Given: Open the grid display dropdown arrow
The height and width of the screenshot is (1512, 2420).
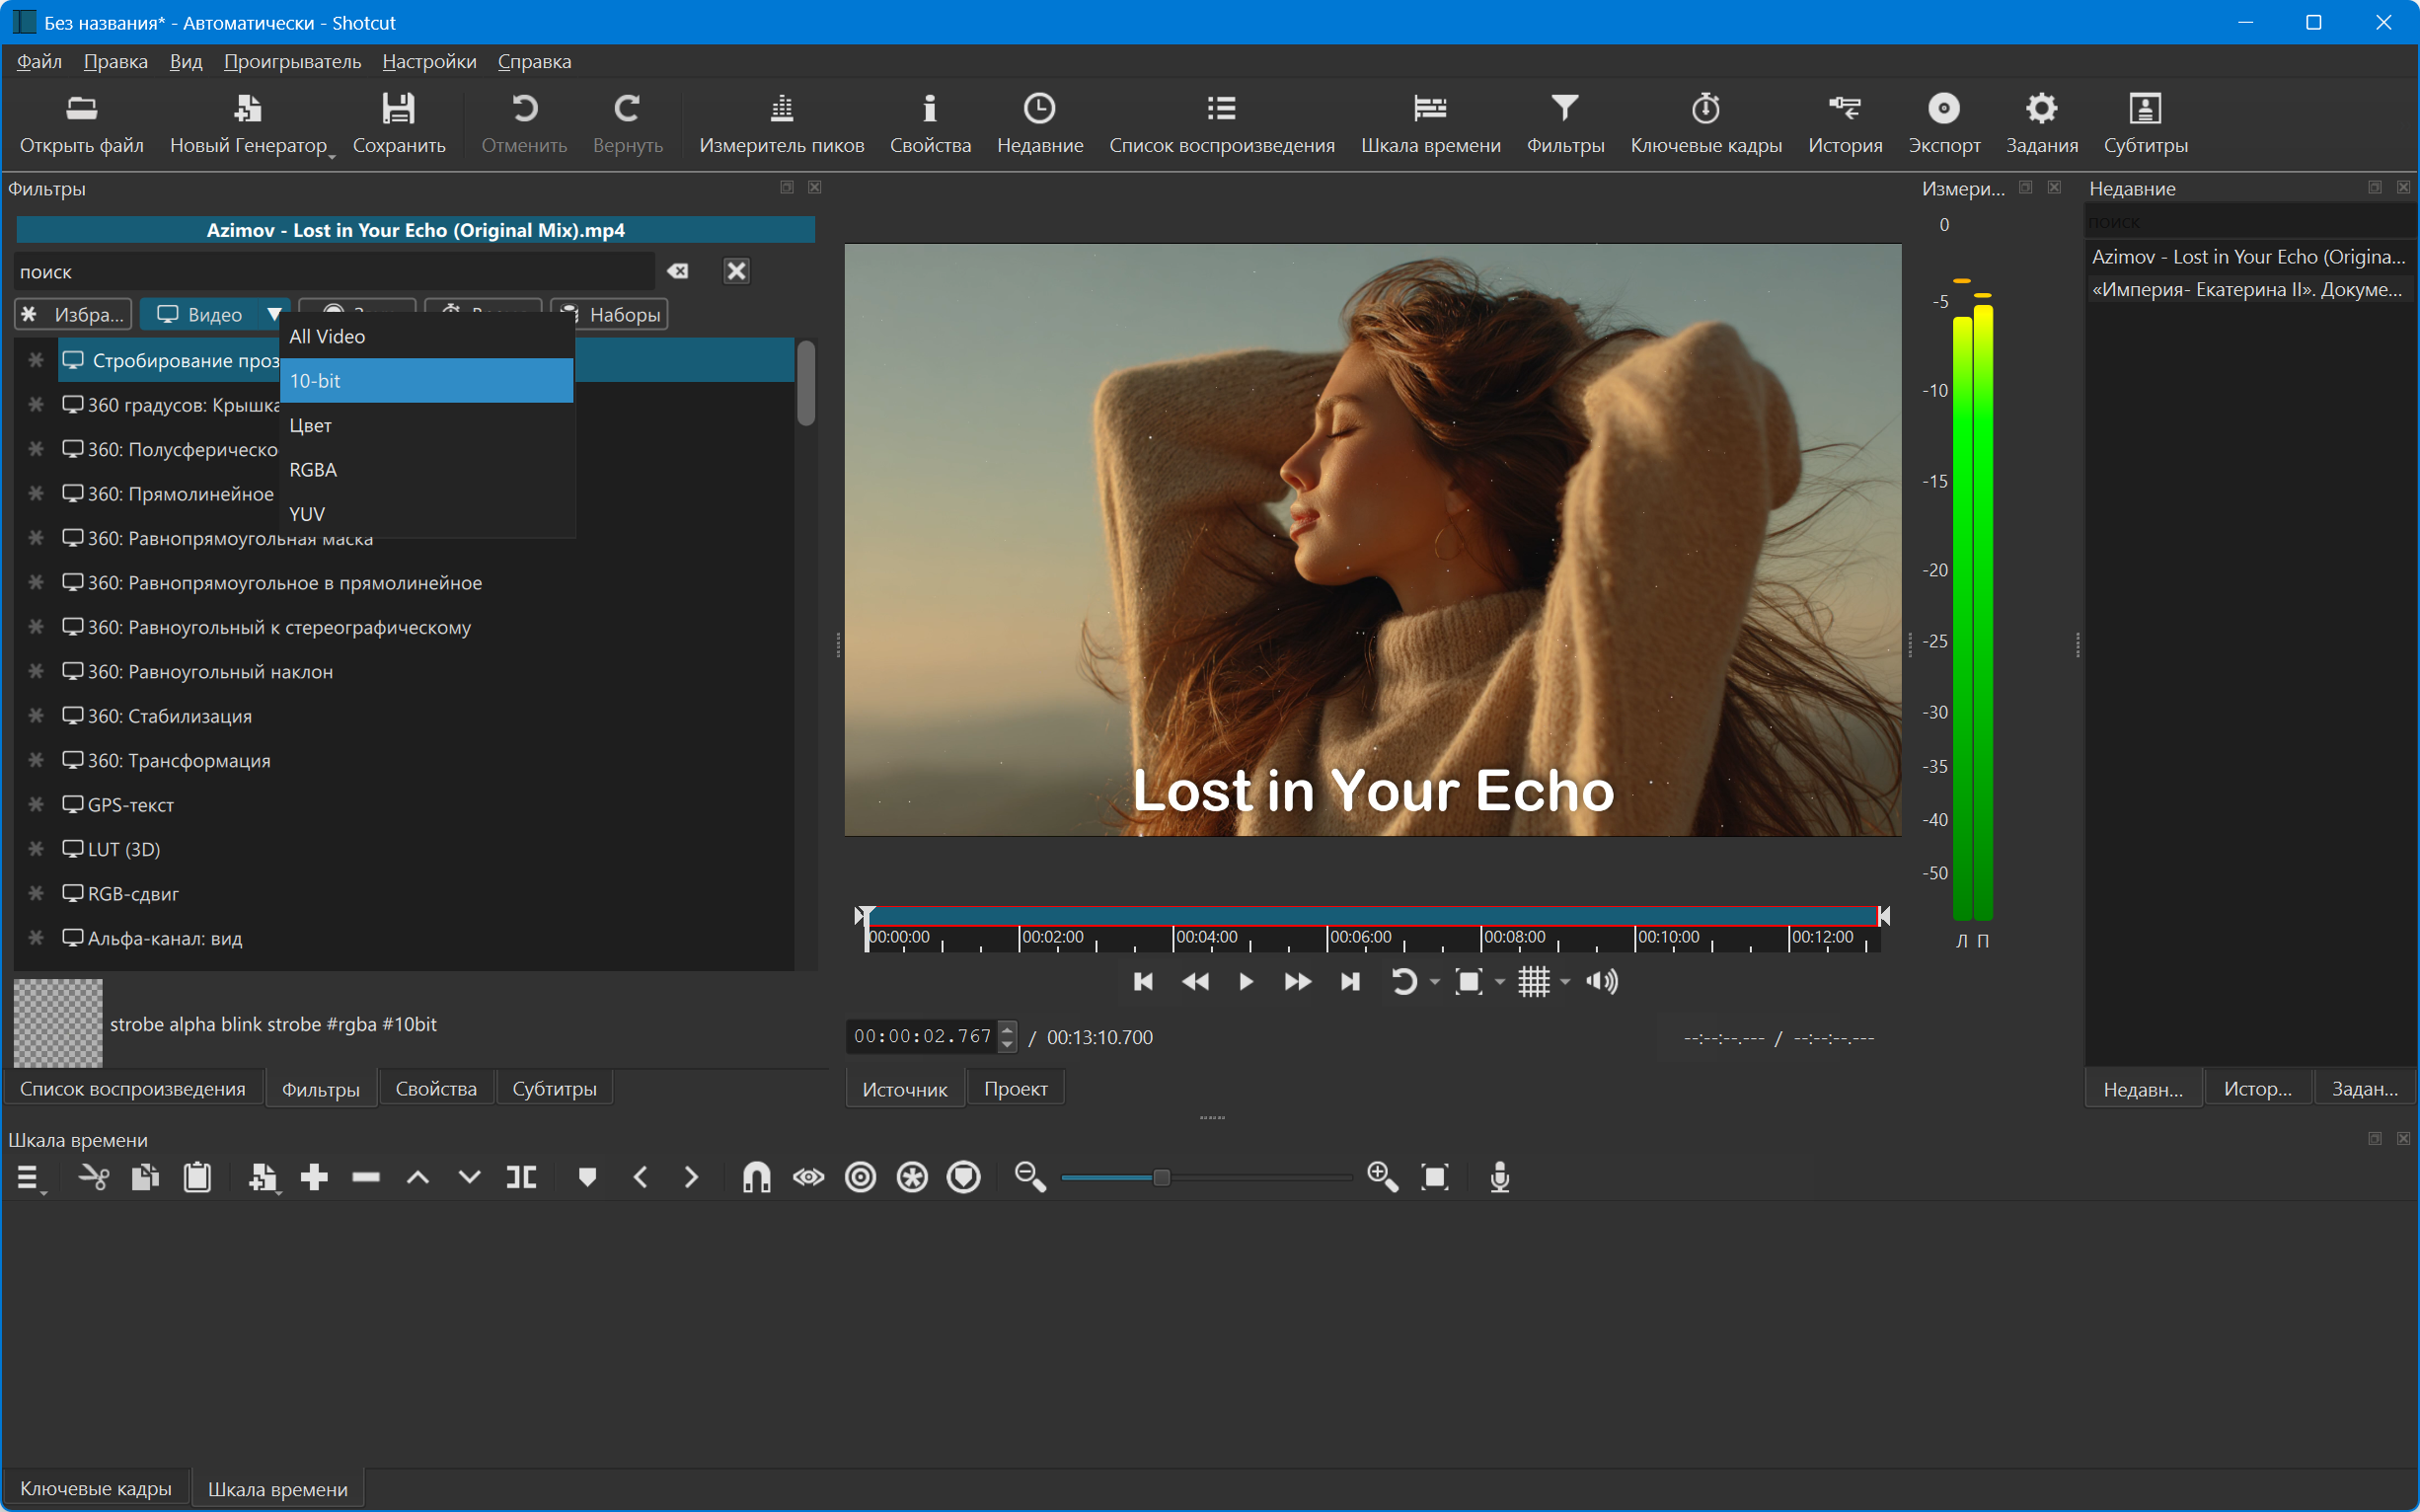Looking at the screenshot, I should [x=1565, y=982].
